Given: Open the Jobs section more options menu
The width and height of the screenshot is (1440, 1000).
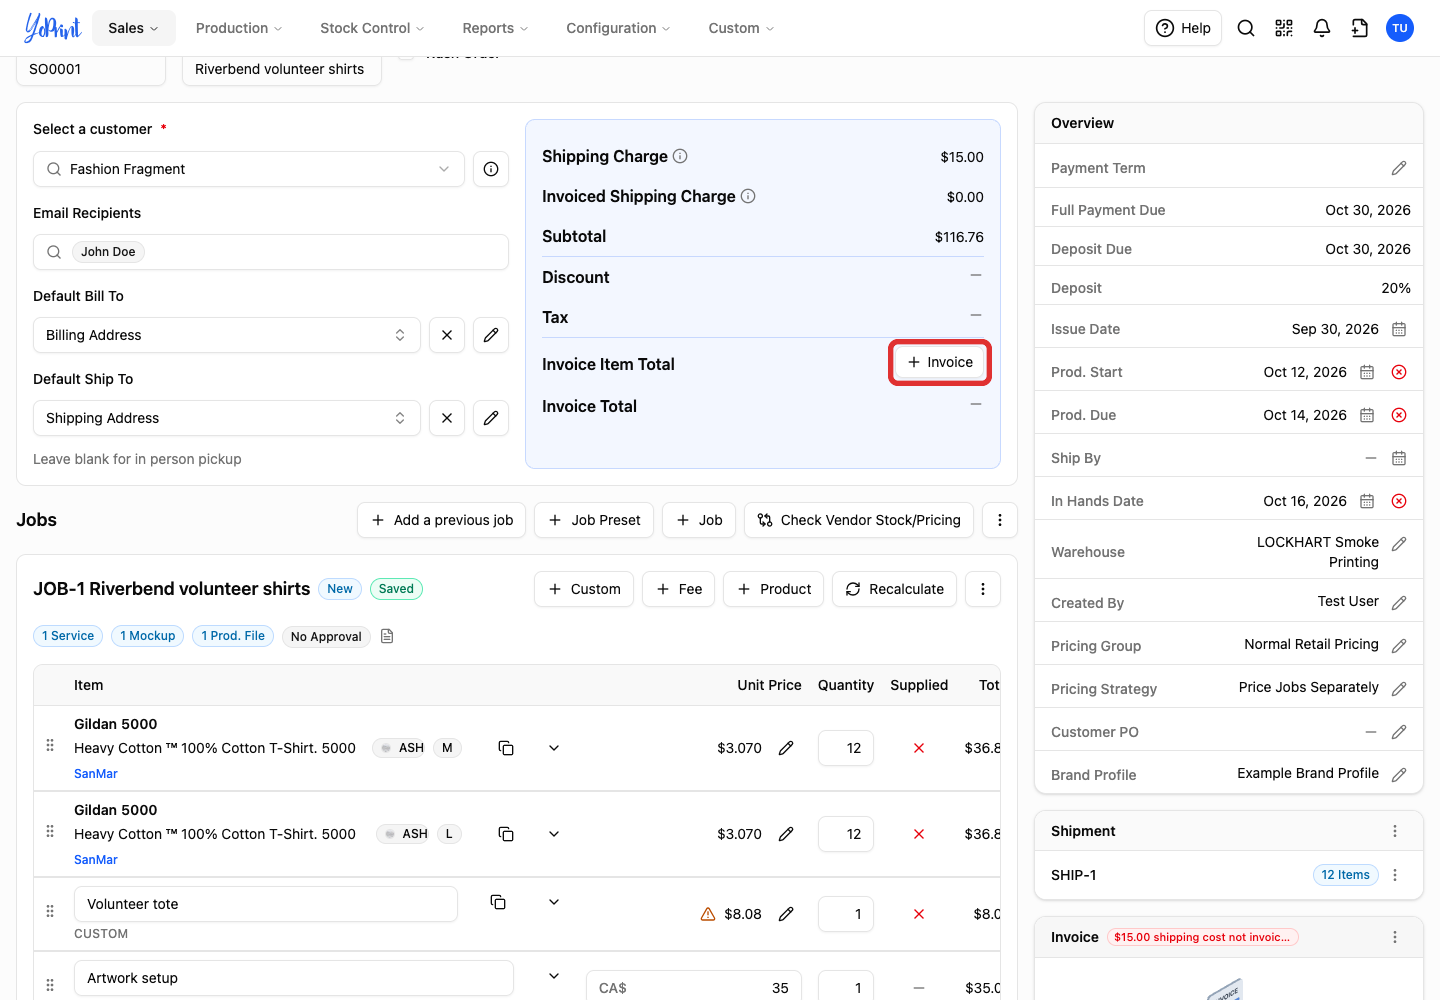Looking at the screenshot, I should (1000, 520).
